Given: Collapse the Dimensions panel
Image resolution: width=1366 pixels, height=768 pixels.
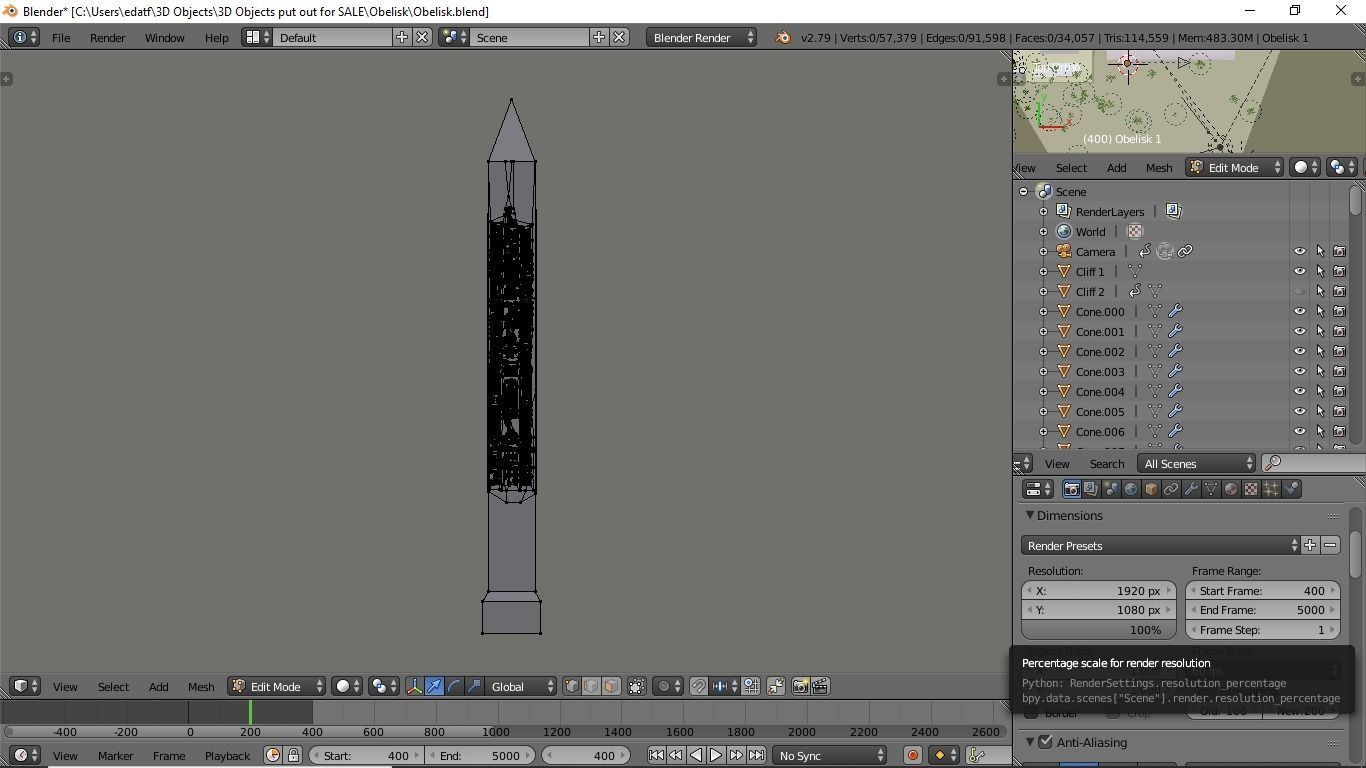Looking at the screenshot, I should (x=1029, y=515).
